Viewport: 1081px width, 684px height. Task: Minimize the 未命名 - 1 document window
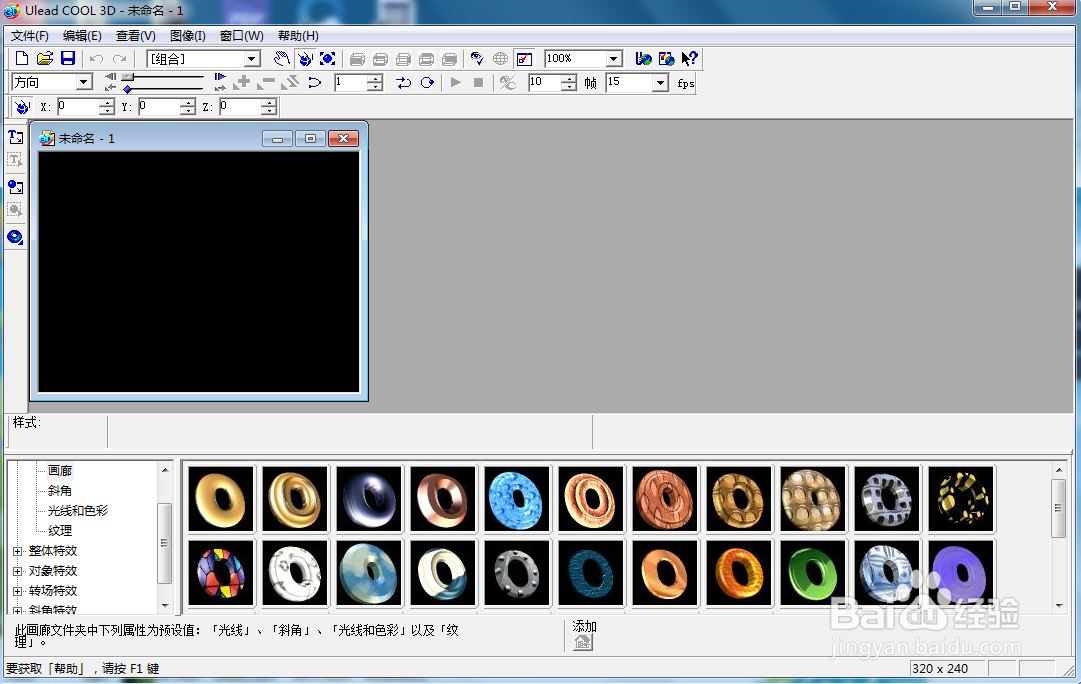point(278,139)
